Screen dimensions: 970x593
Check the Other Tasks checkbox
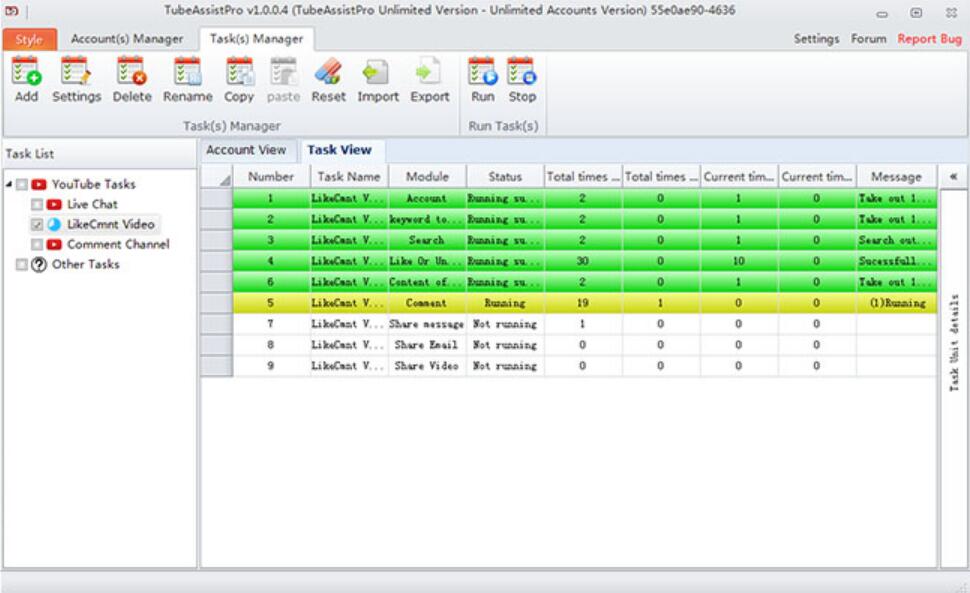click(22, 265)
